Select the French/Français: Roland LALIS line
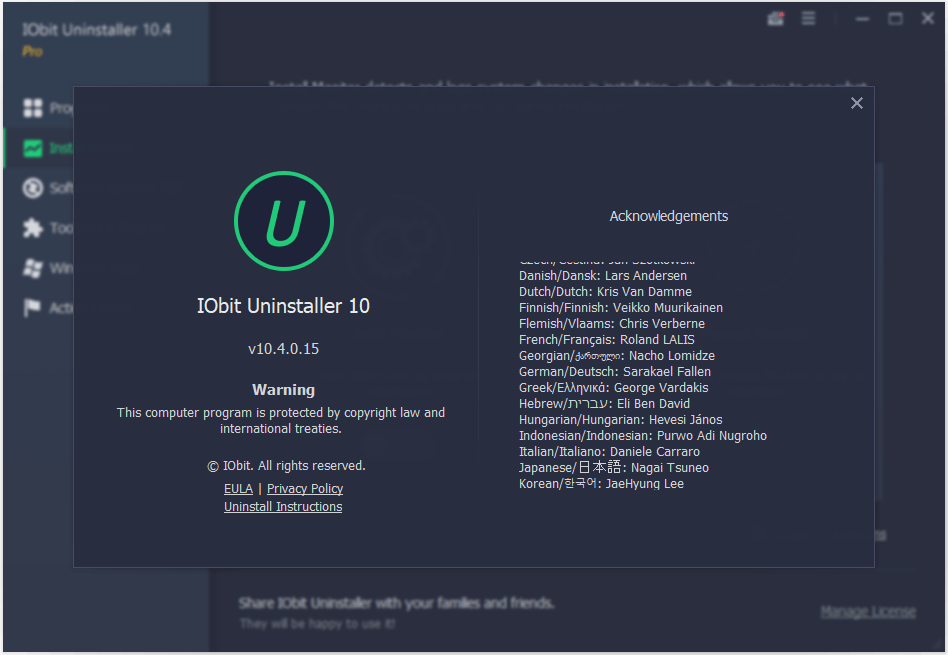 [x=607, y=340]
